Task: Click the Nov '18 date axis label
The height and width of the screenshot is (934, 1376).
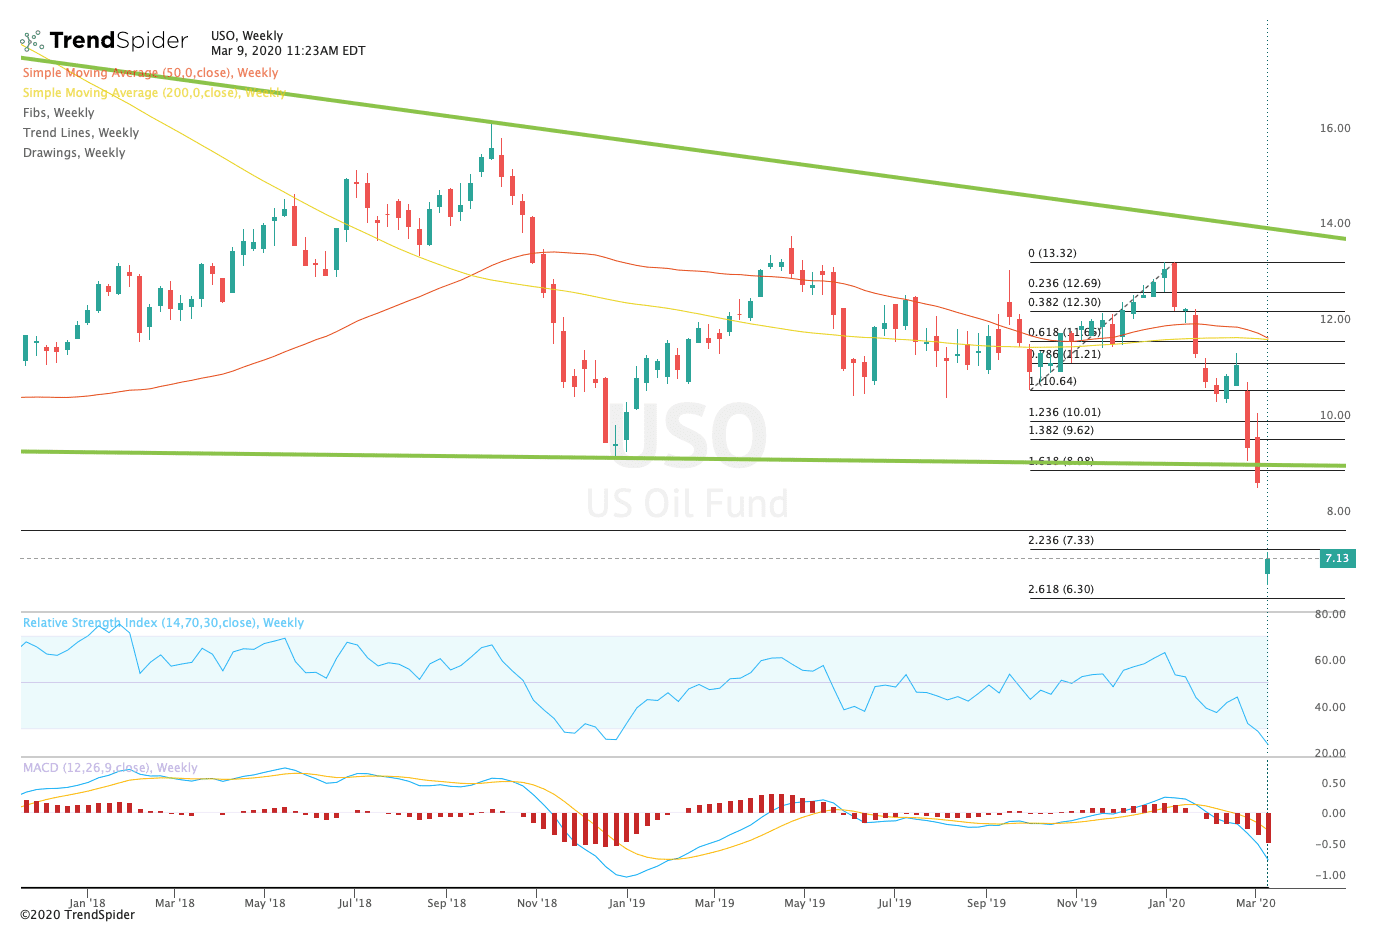Action: tap(537, 903)
